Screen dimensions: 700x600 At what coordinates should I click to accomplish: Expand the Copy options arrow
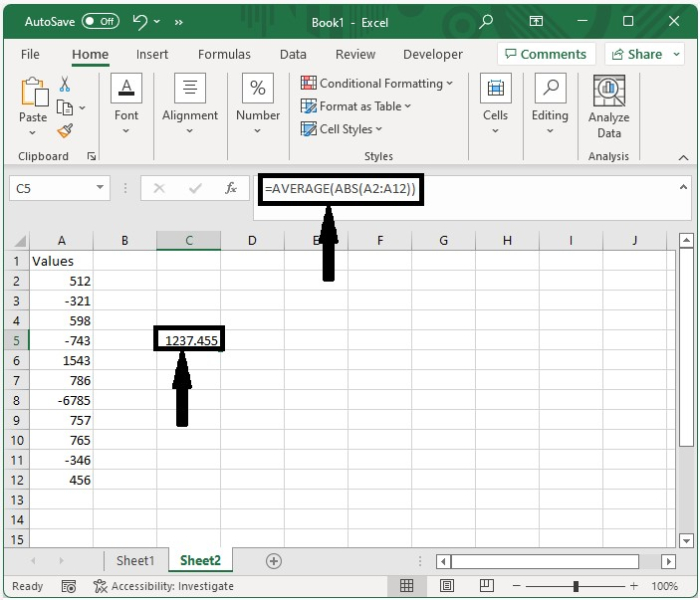coord(82,108)
